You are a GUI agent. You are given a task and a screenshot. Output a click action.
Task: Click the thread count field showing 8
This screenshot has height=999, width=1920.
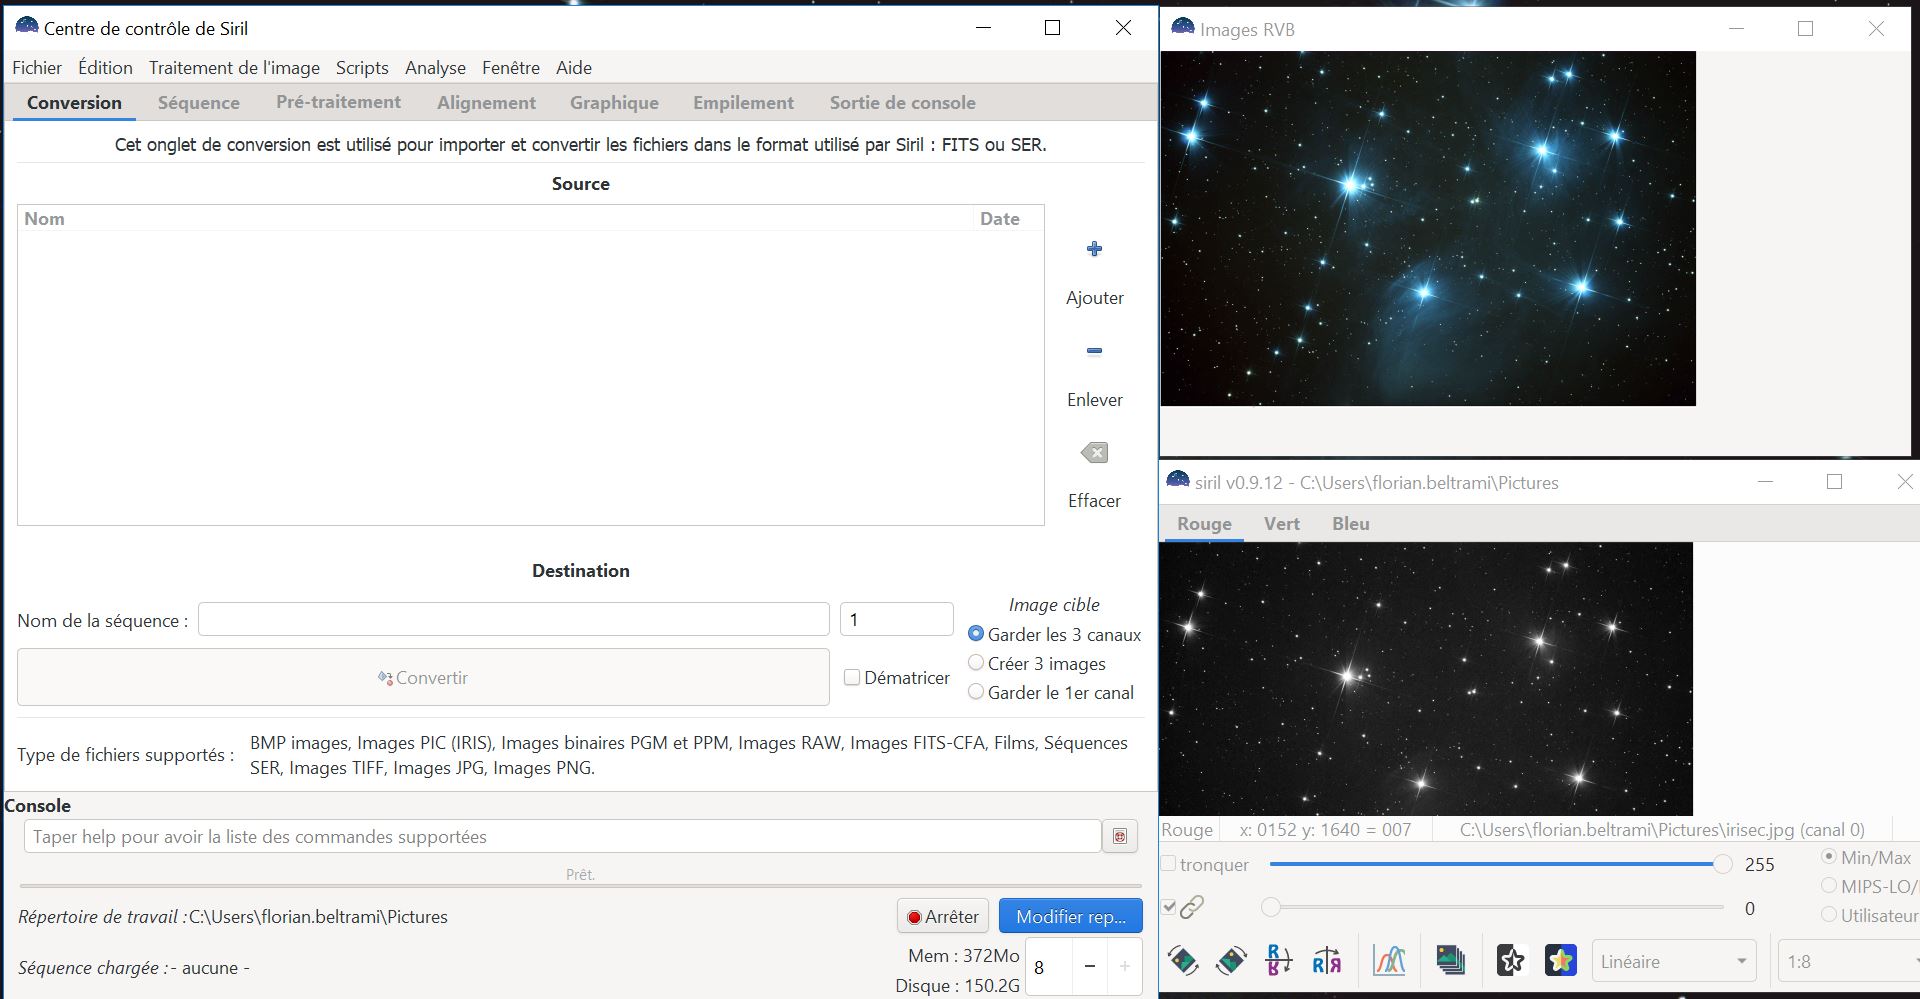[x=1049, y=966]
